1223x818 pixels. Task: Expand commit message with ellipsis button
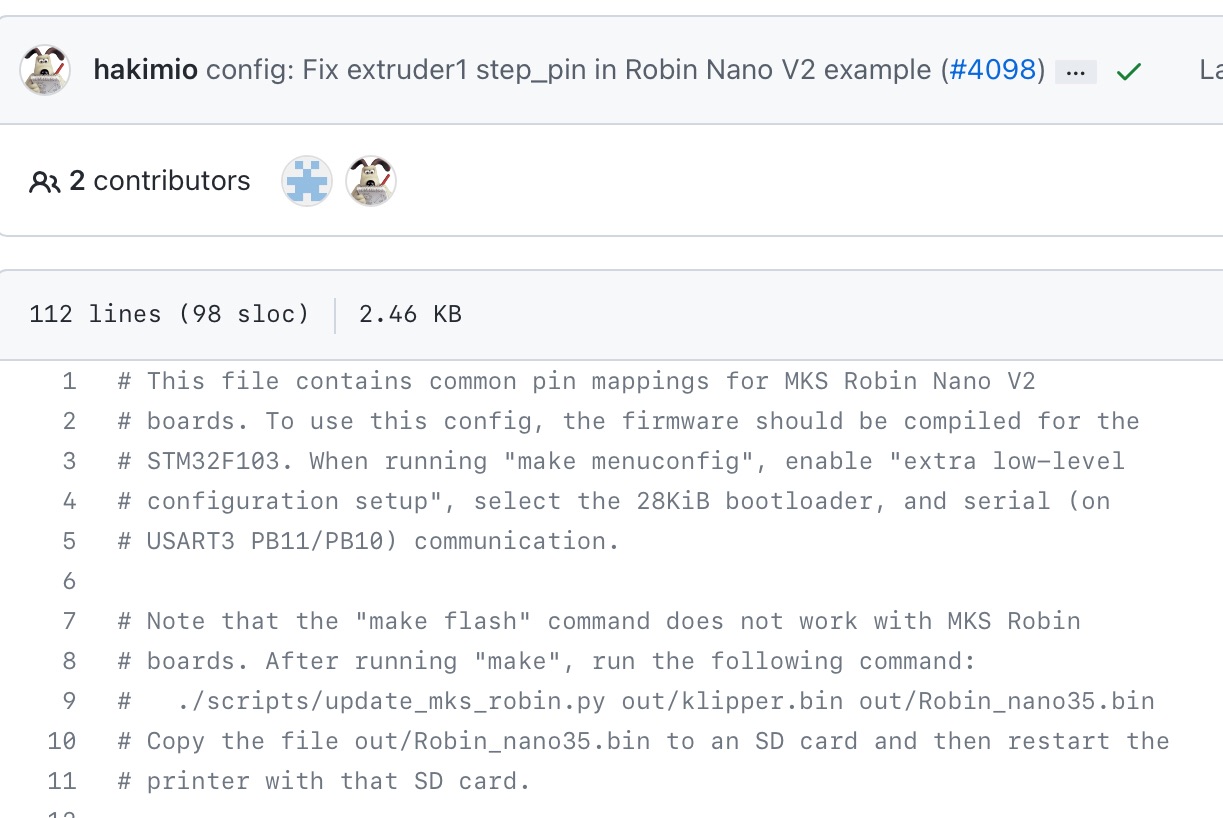coord(1076,72)
